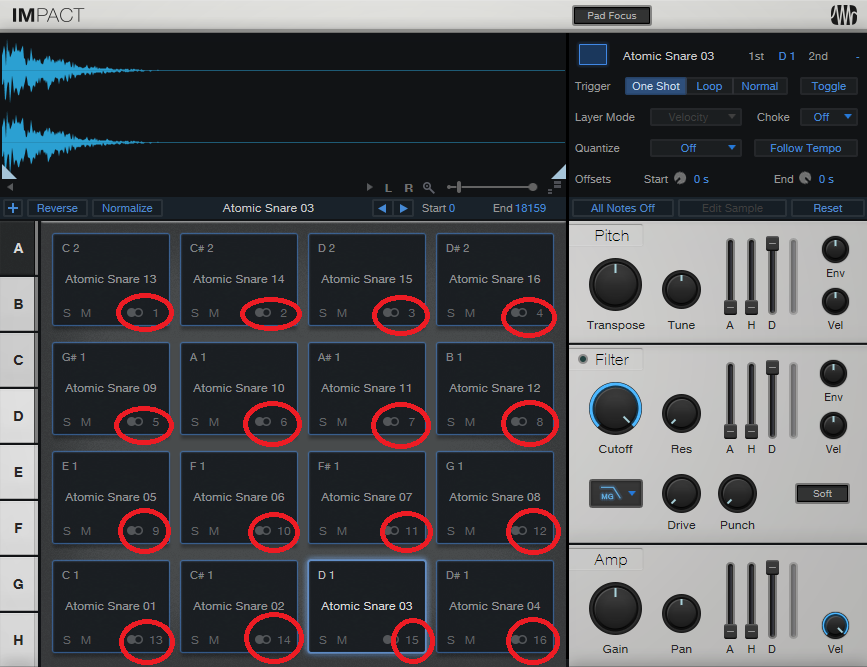The height and width of the screenshot is (667, 867).
Task: Click the All Notes Off button
Action: (x=622, y=208)
